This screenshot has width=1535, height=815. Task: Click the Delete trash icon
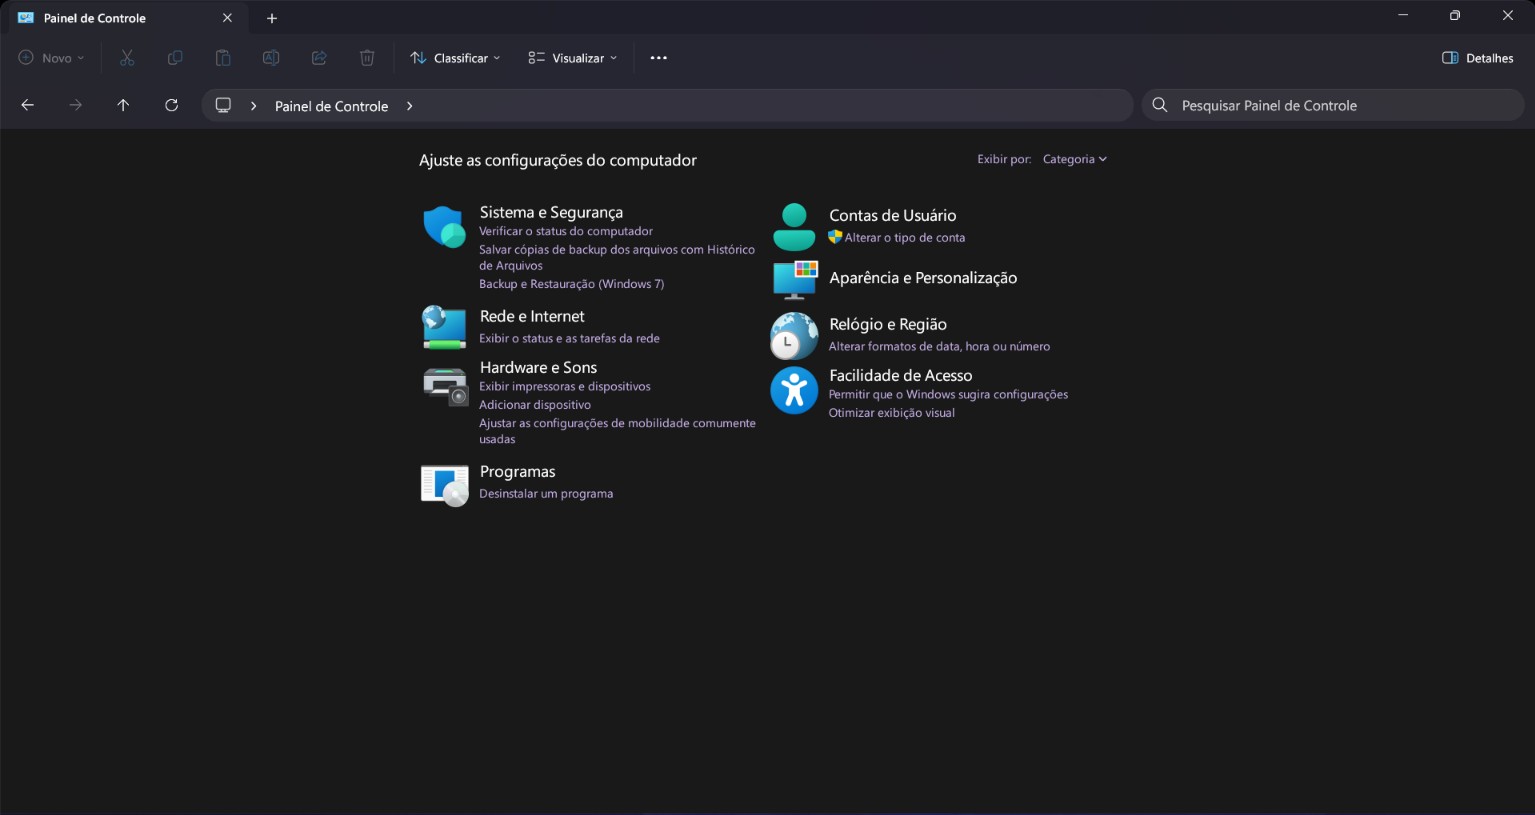(367, 58)
